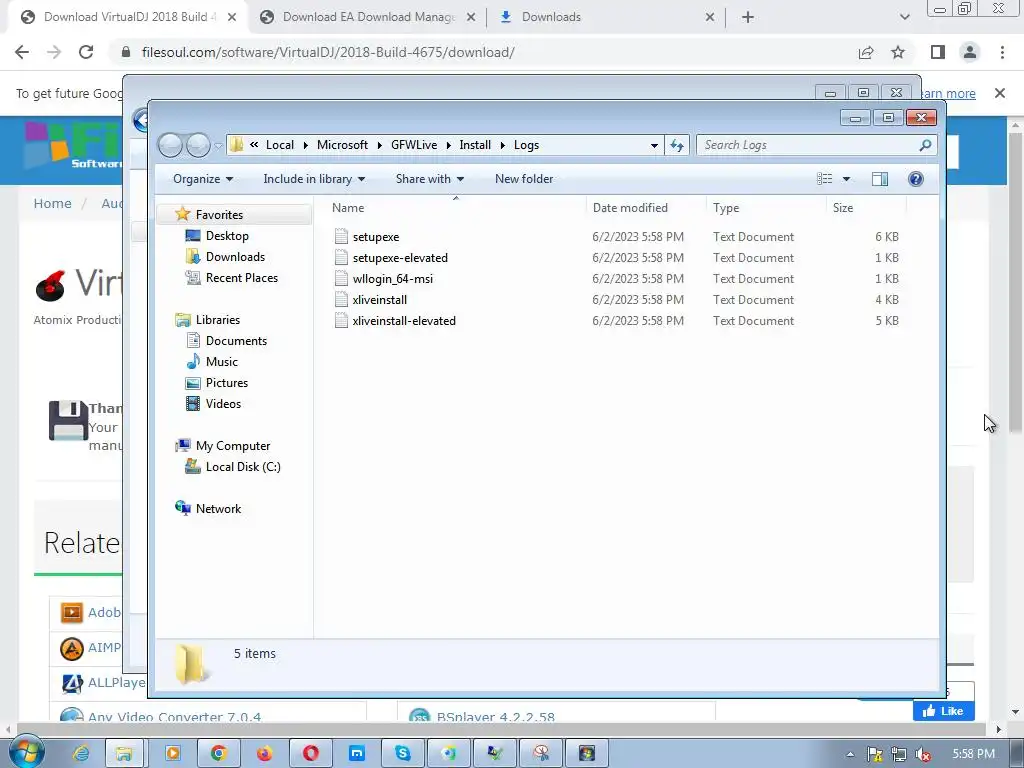Image resolution: width=1024 pixels, height=768 pixels.
Task: Click the search magnifier in Search Logs
Action: click(925, 145)
